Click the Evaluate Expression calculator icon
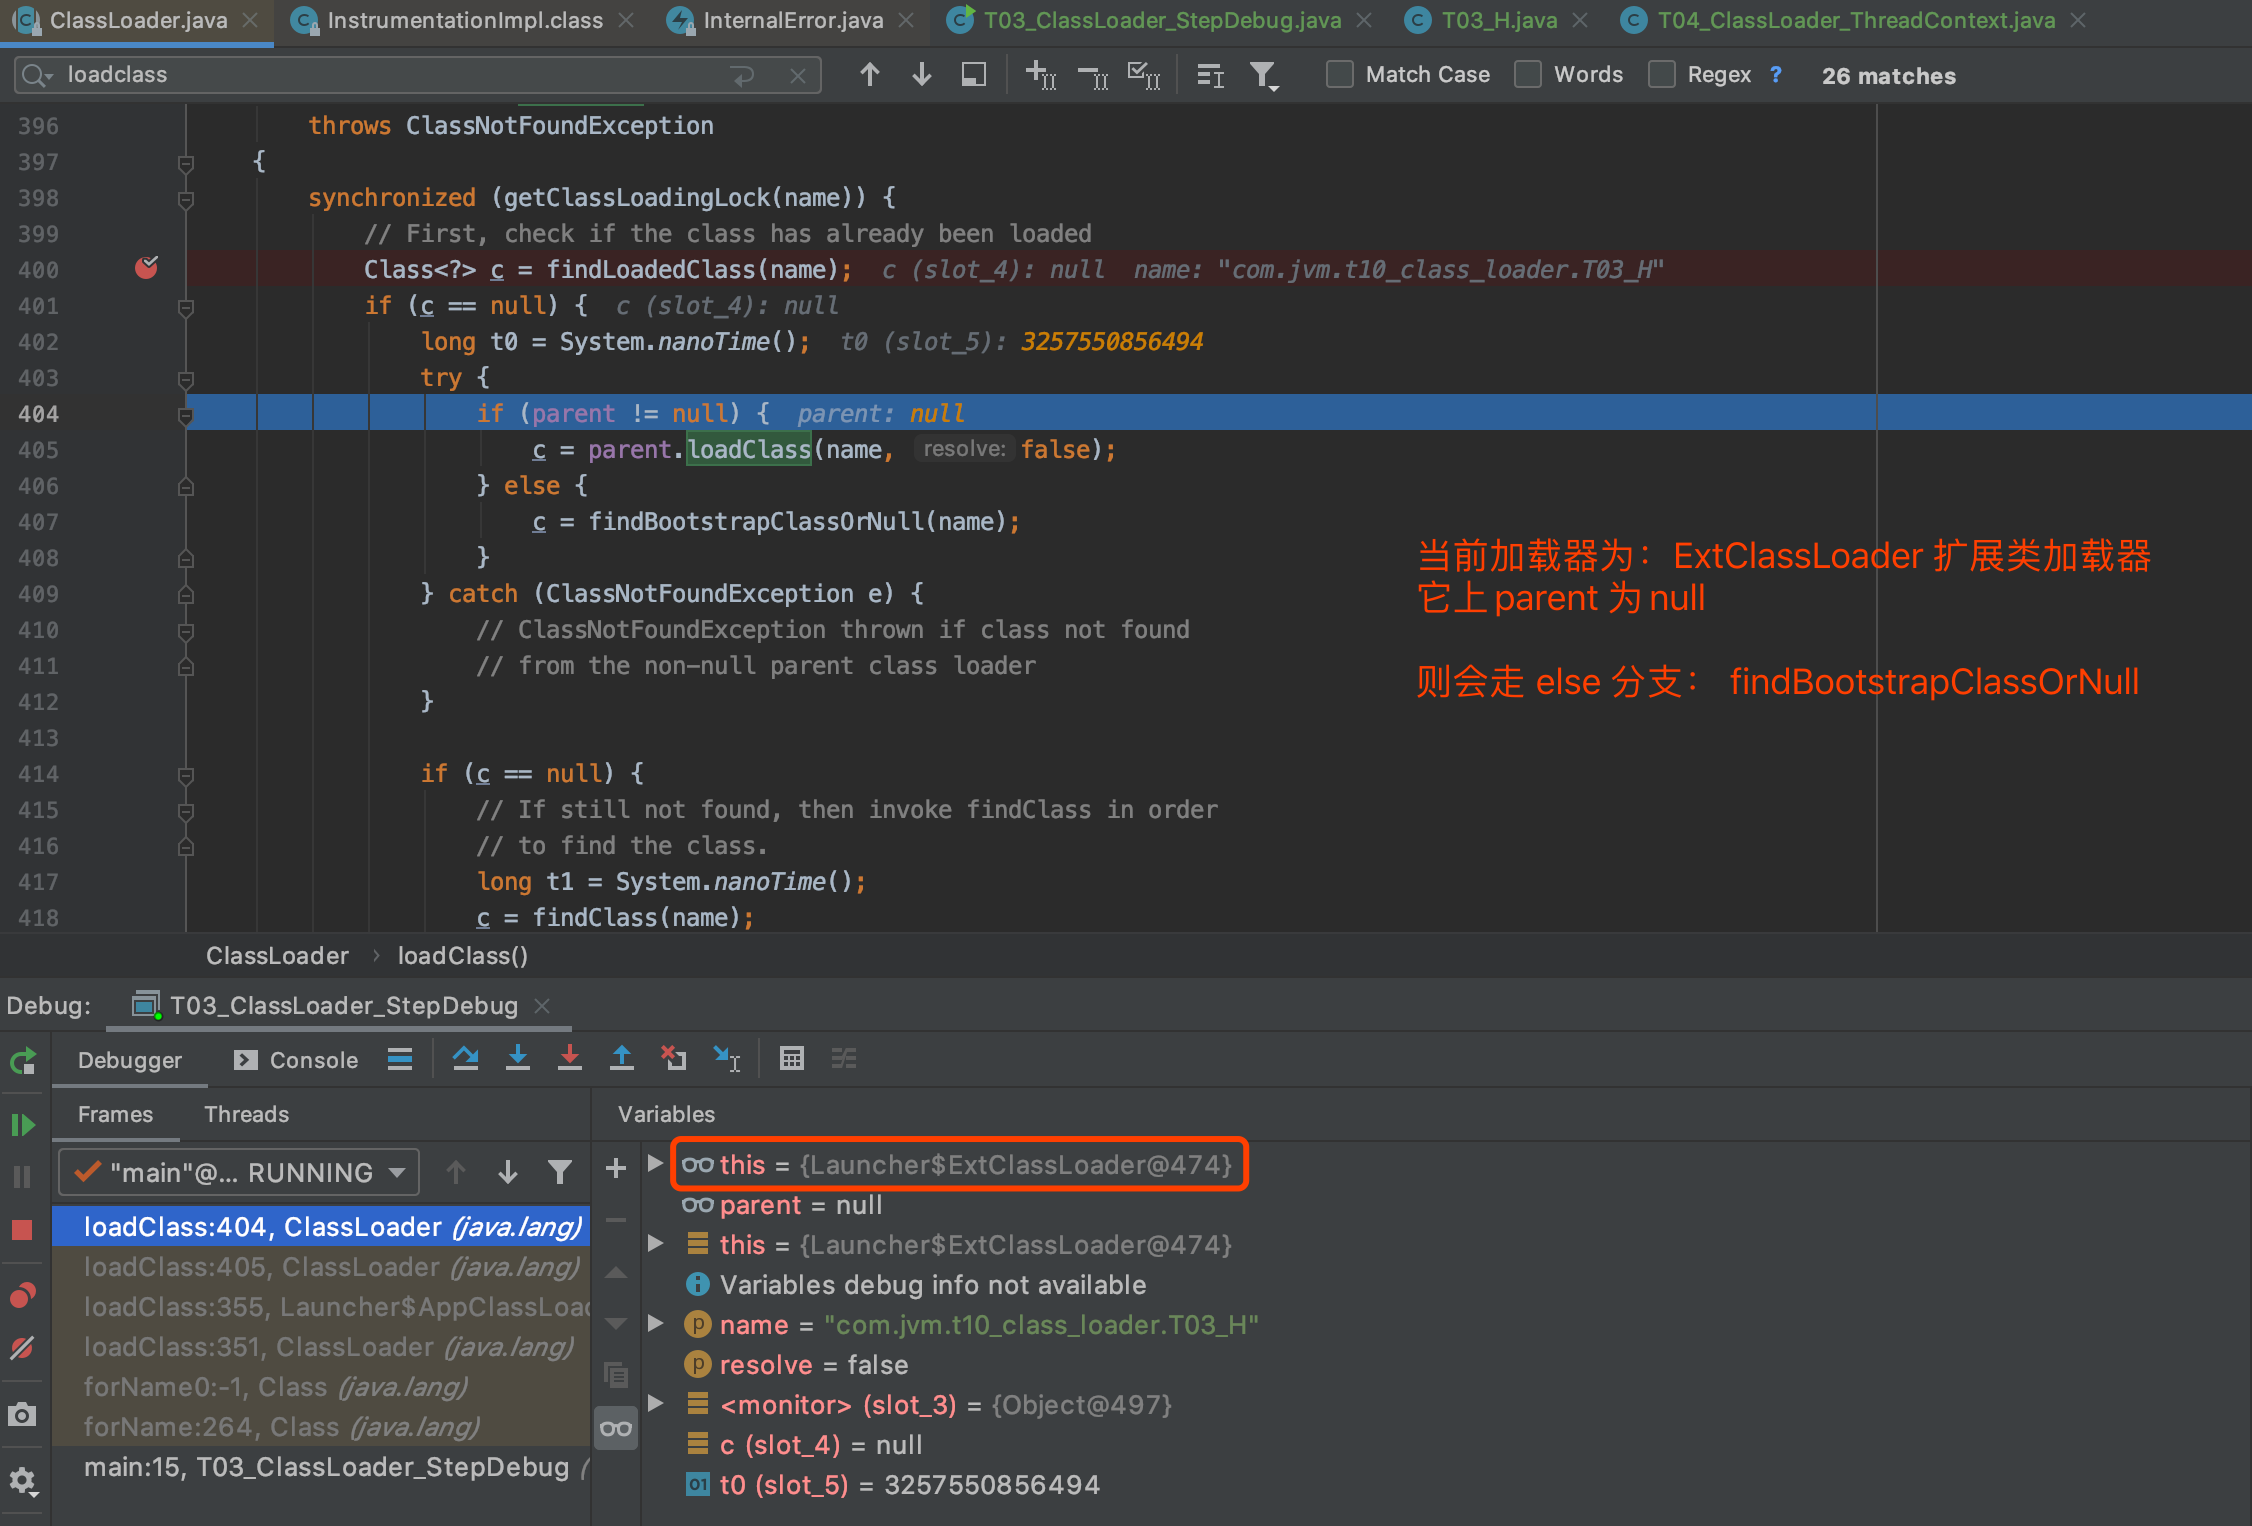Viewport: 2252px width, 1526px height. click(791, 1058)
